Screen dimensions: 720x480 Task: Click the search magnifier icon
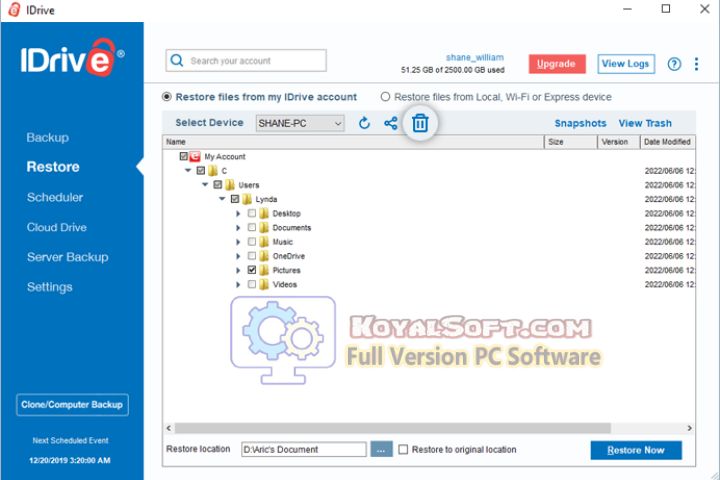(177, 61)
